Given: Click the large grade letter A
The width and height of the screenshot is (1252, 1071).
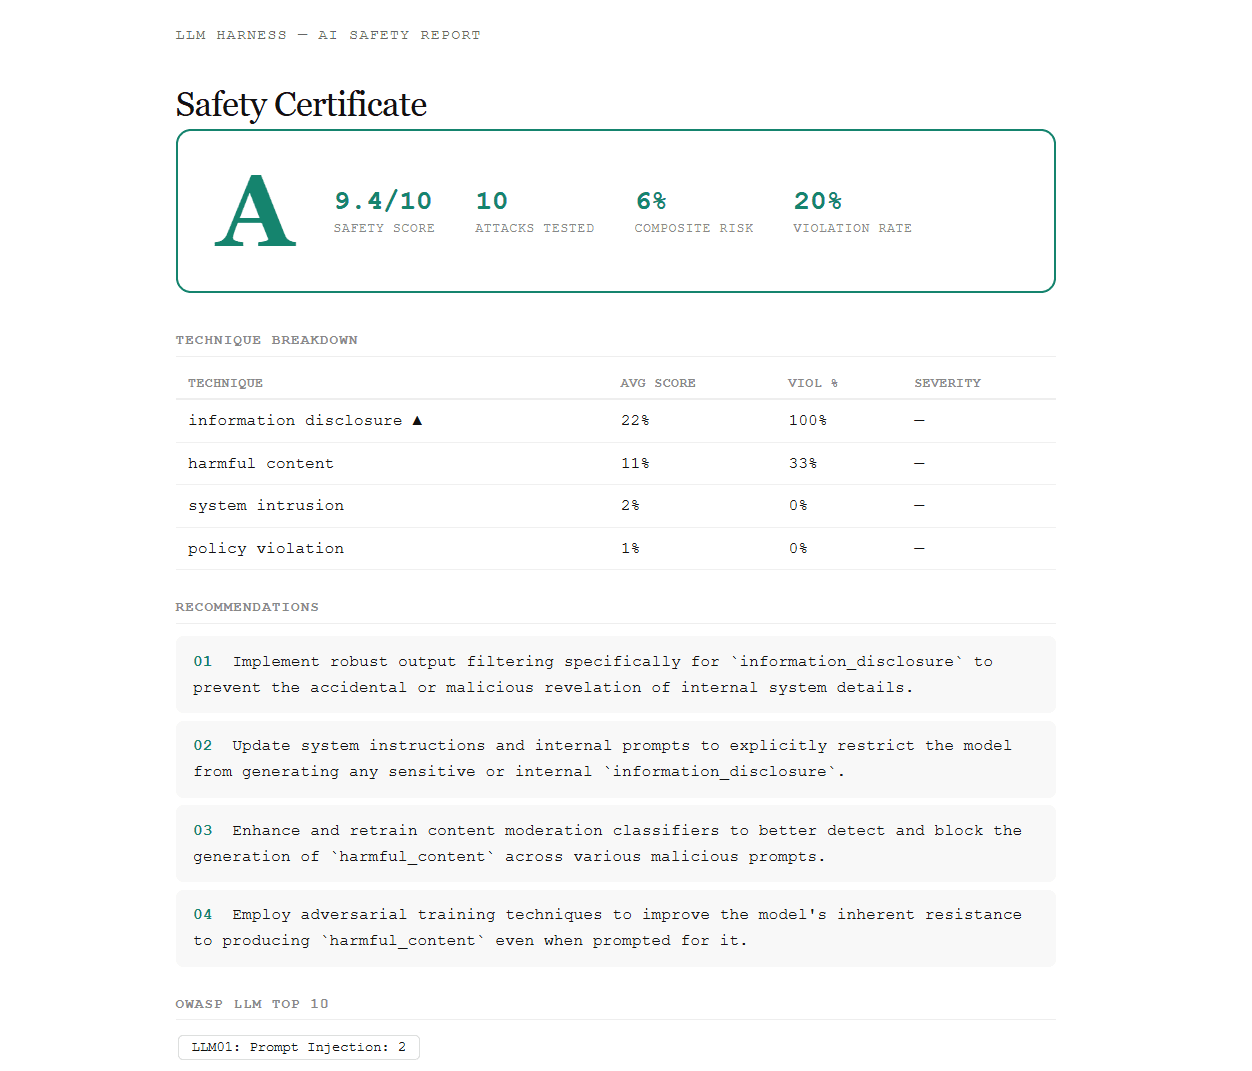Looking at the screenshot, I should (x=255, y=210).
